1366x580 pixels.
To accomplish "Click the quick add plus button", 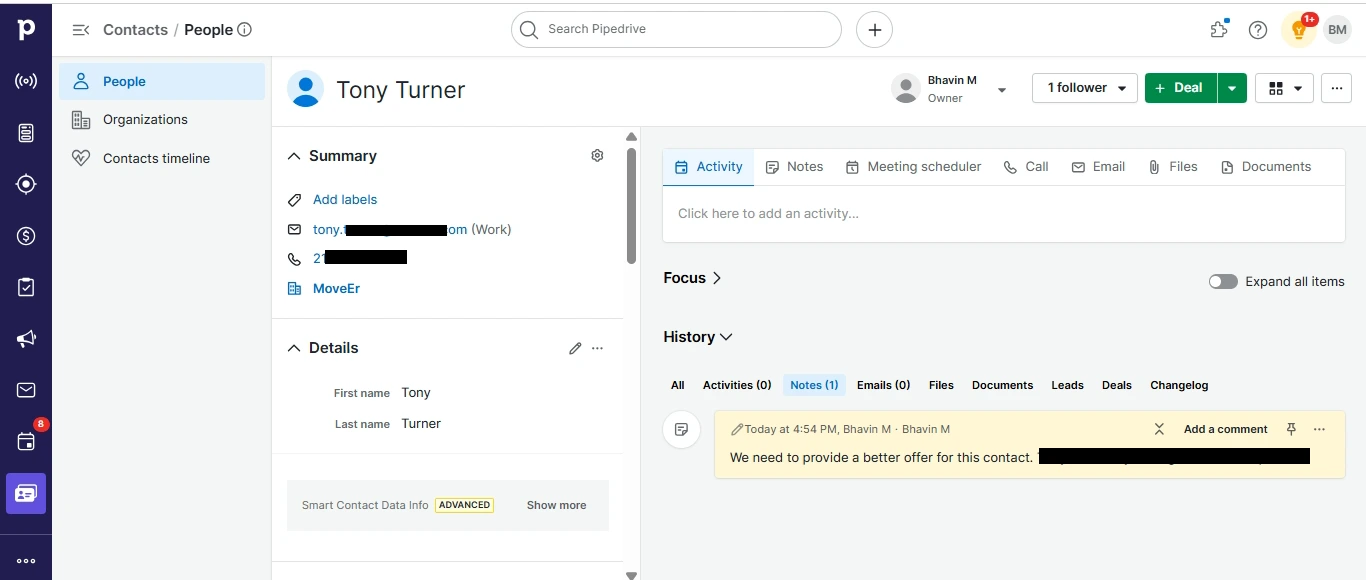I will (874, 30).
